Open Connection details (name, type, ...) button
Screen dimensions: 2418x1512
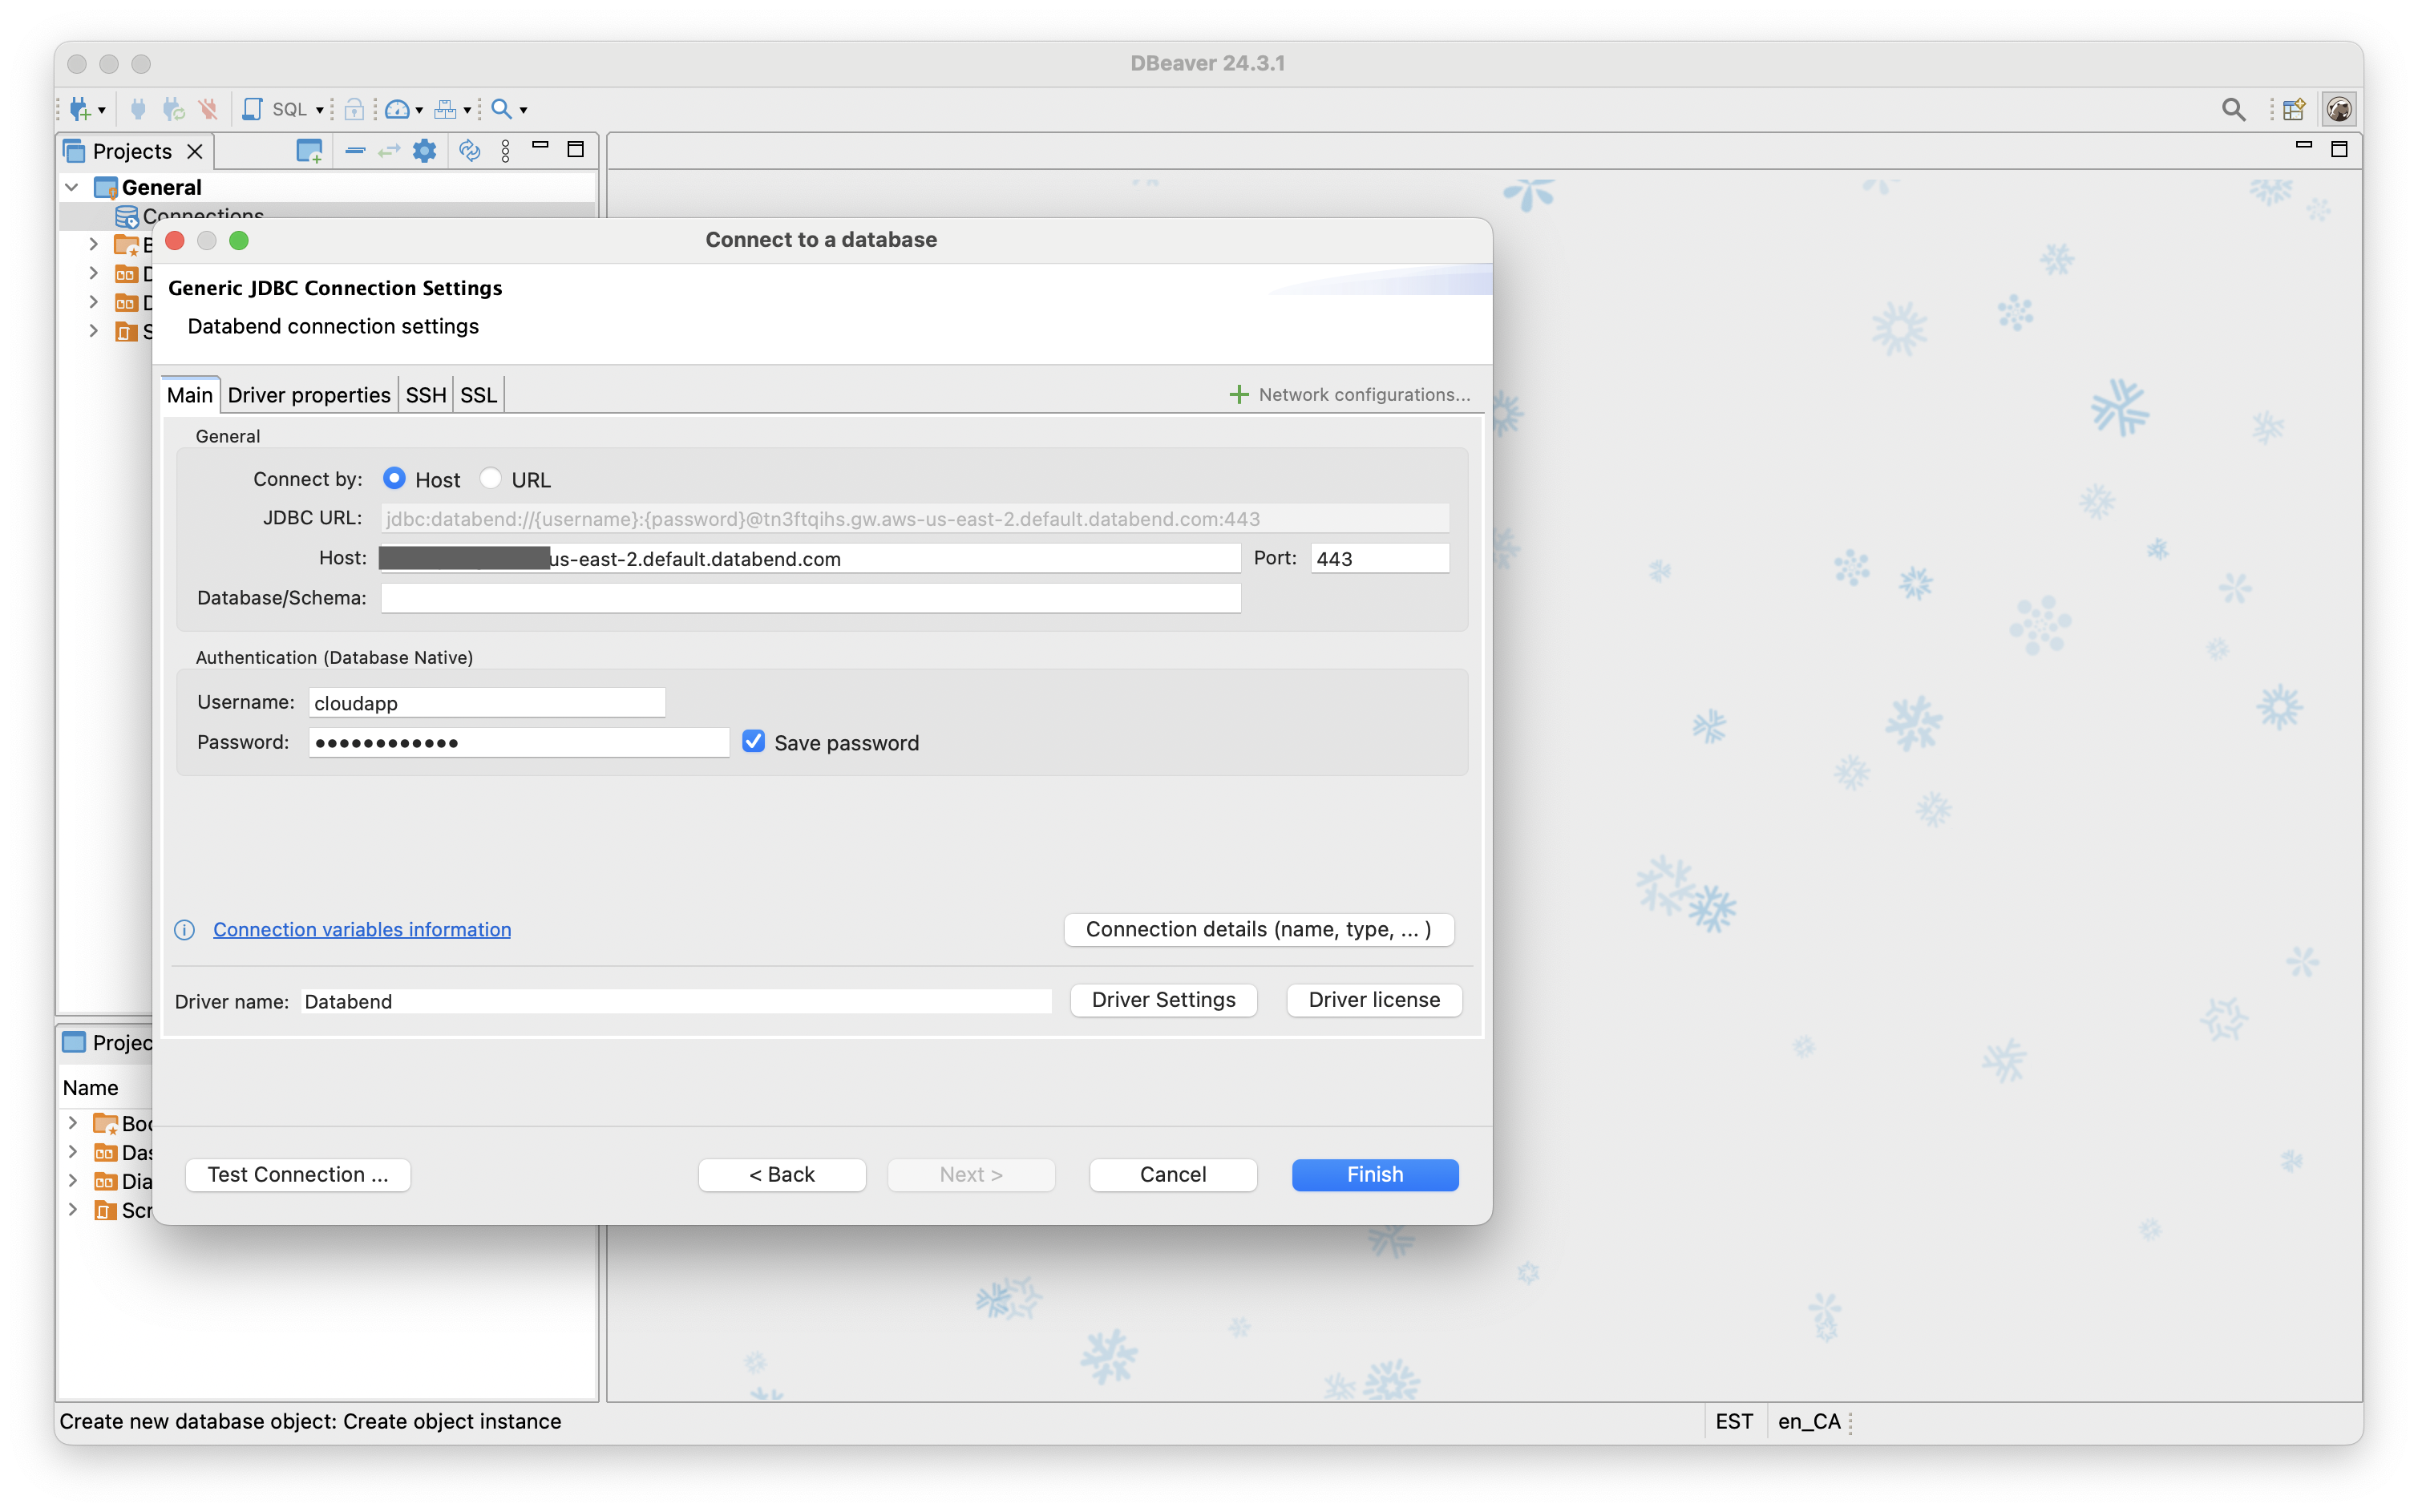[x=1258, y=929]
